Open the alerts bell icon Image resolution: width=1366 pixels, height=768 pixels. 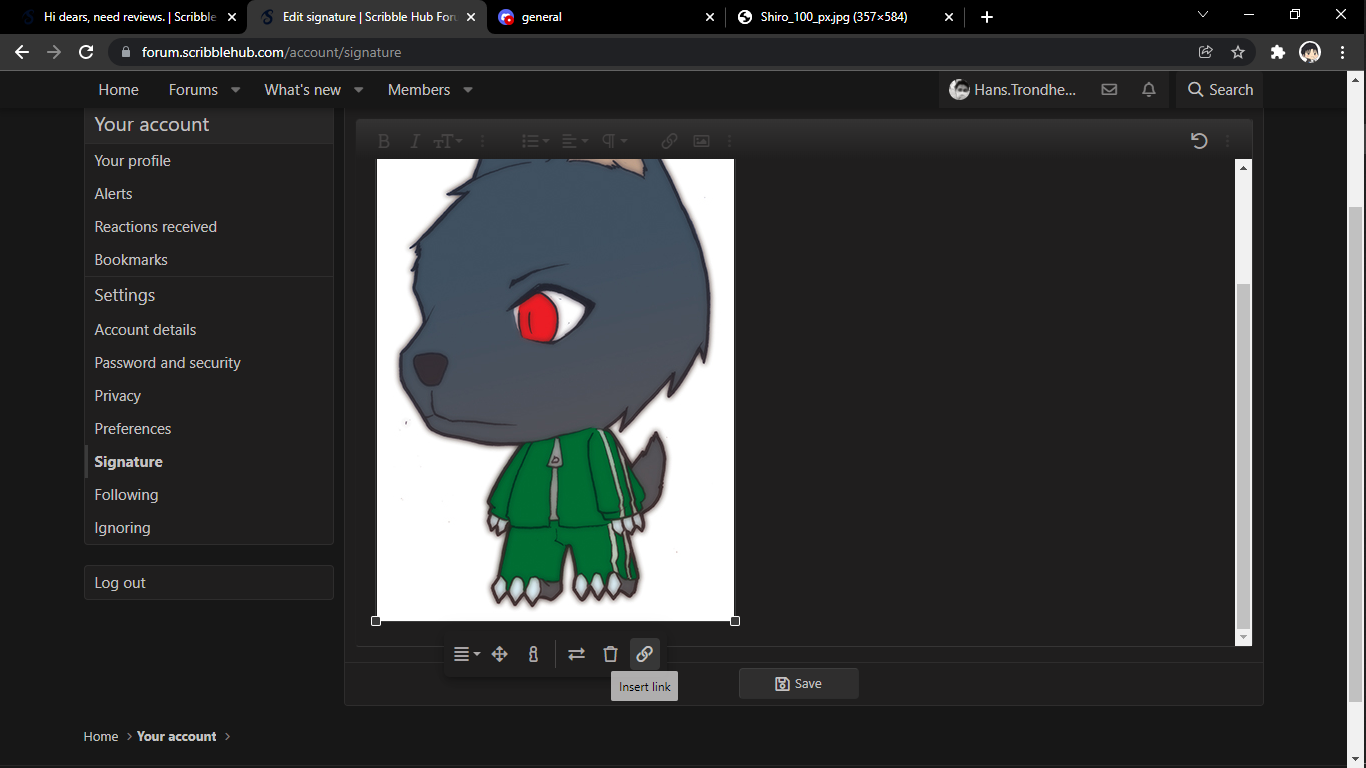(1149, 90)
